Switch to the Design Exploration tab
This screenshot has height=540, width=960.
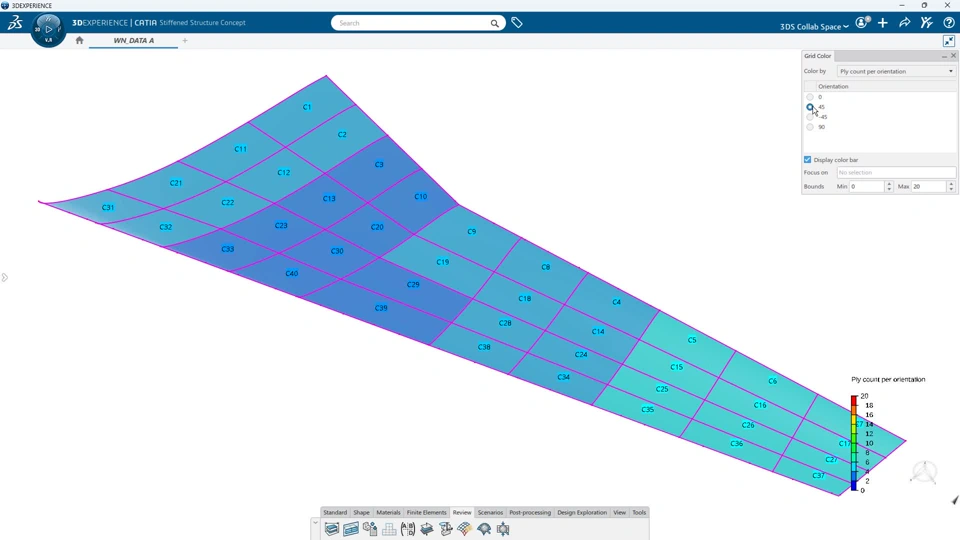(582, 512)
